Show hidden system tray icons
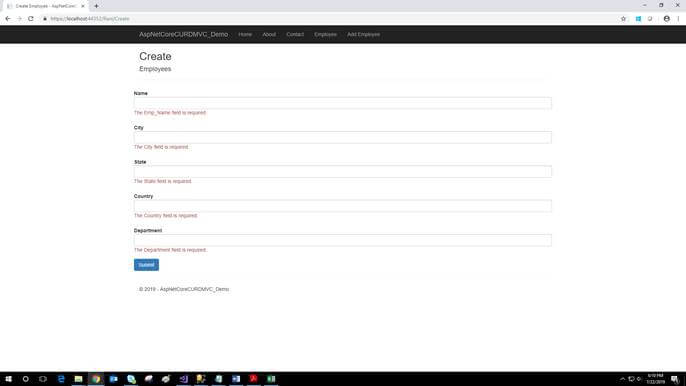Image resolution: width=686 pixels, height=386 pixels. [x=622, y=379]
